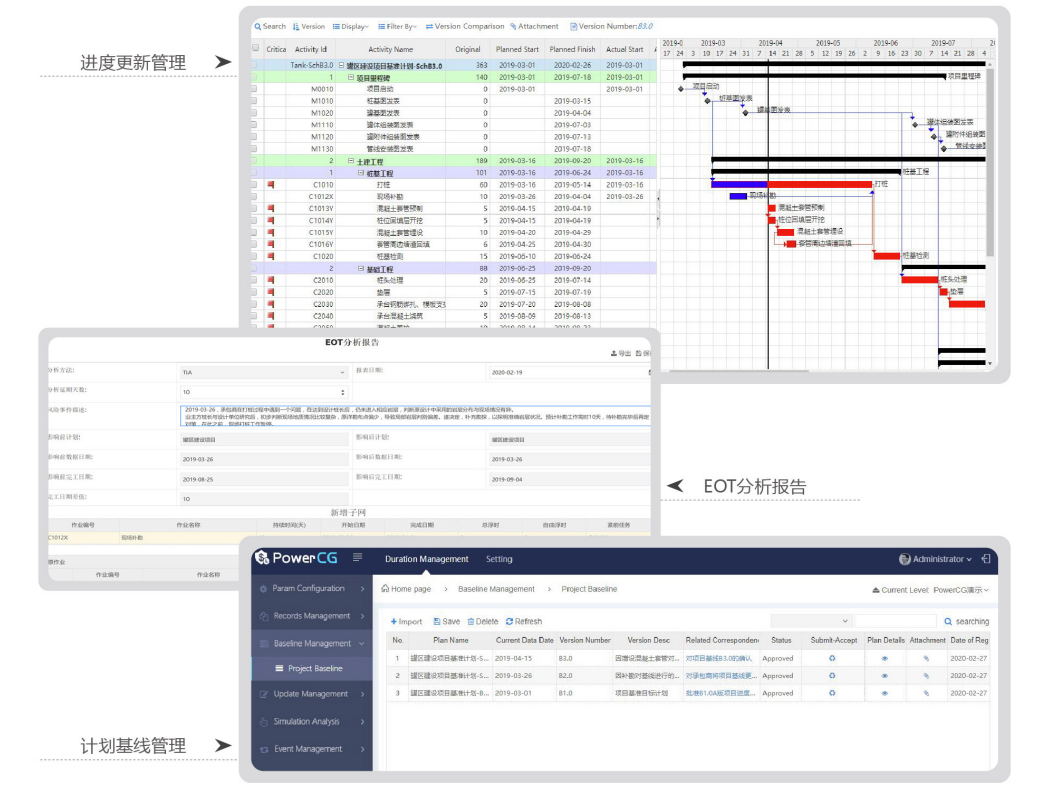This screenshot has height=796, width=1046.
Task: Toggle the sidebar hamburger menu icon
Action: click(x=358, y=557)
